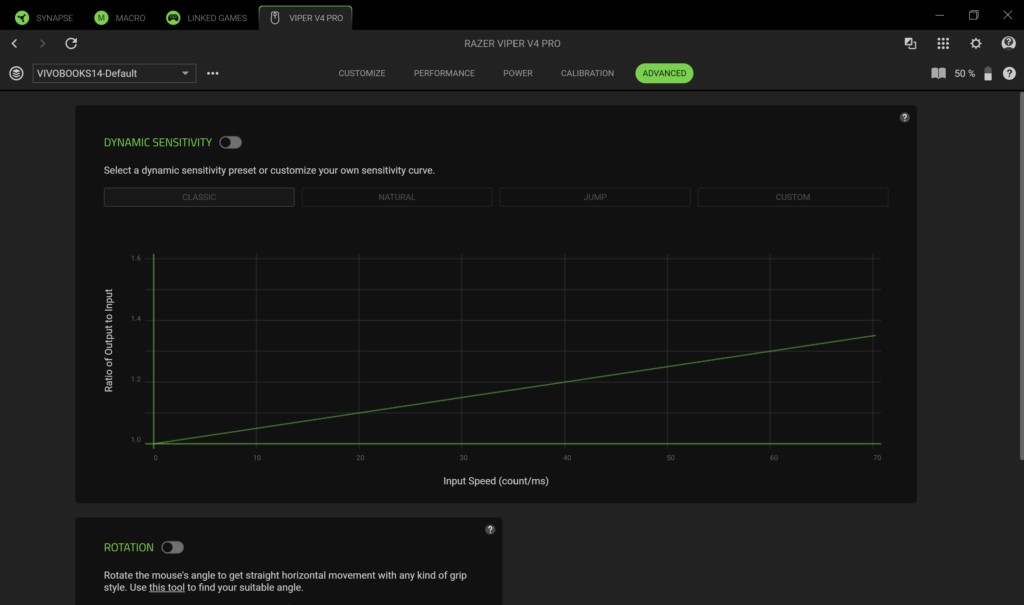Image resolution: width=1024 pixels, height=605 pixels.
Task: Open the Calibration section
Action: coord(587,73)
